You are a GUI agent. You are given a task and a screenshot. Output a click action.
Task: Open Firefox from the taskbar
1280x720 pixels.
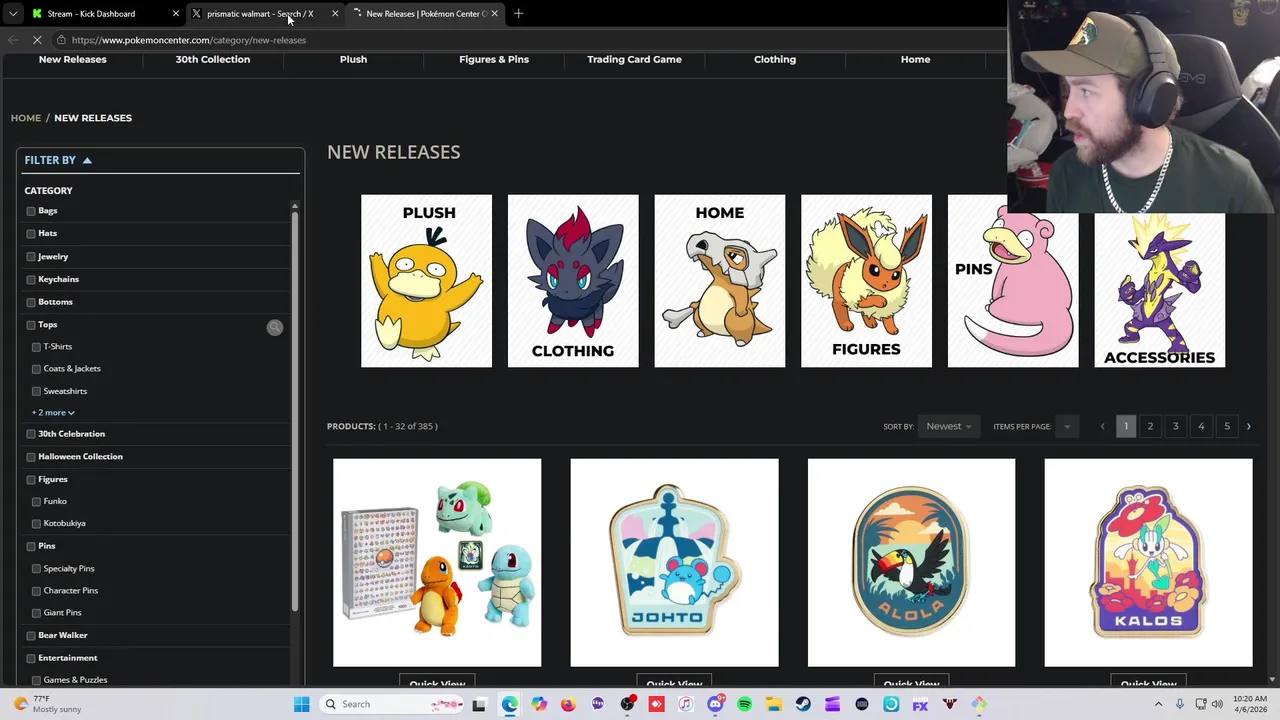coord(568,704)
